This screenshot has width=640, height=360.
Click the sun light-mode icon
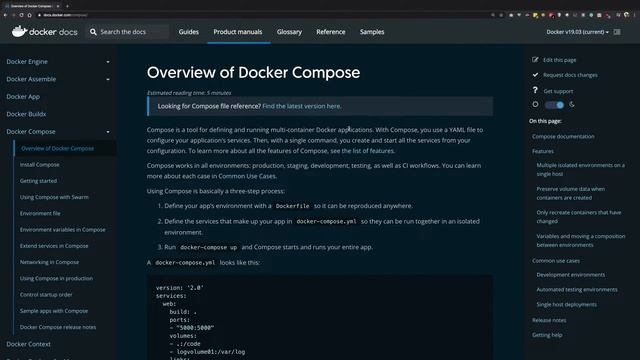(x=535, y=104)
